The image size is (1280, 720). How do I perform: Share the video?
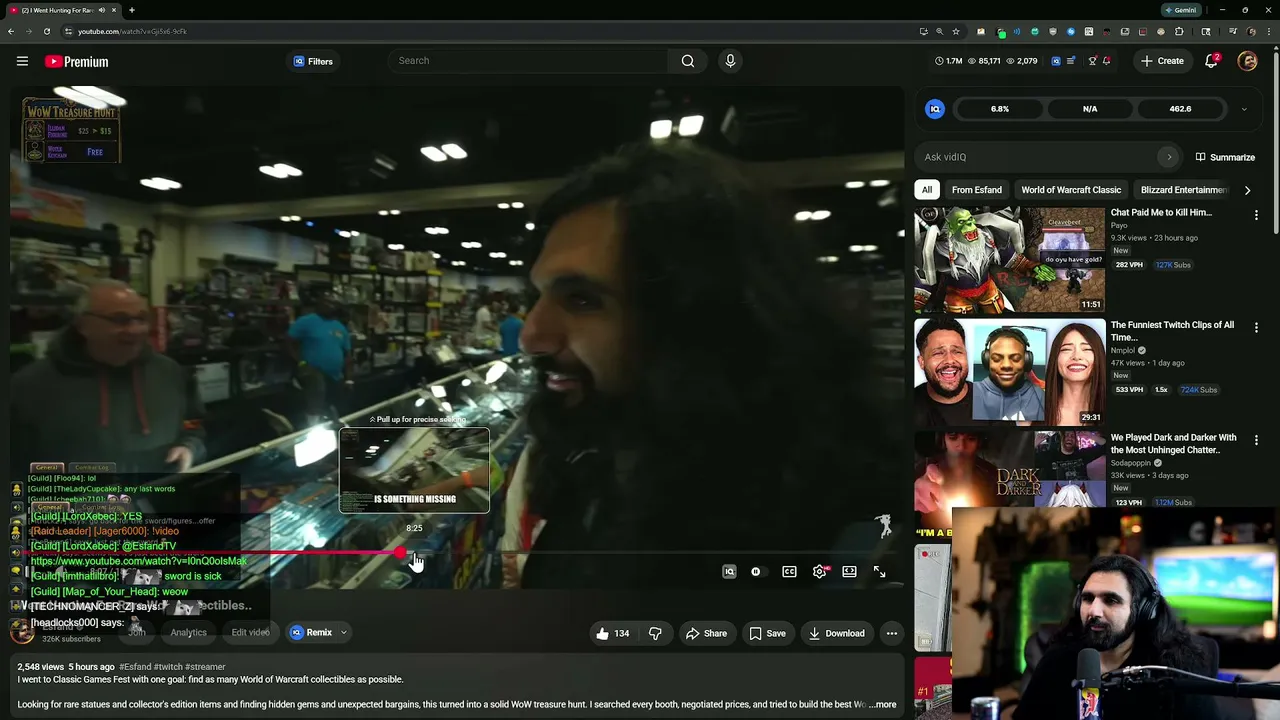[706, 633]
